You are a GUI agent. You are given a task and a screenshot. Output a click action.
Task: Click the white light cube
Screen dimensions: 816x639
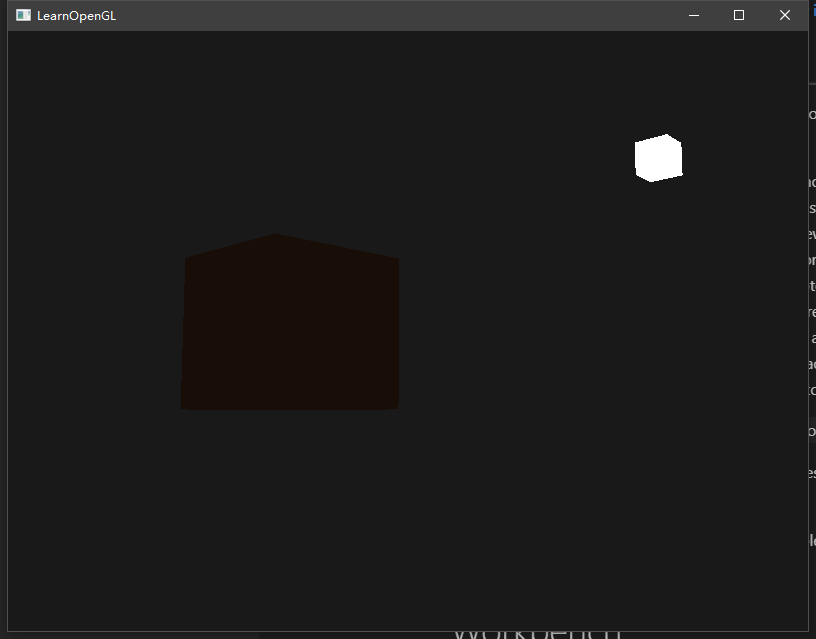coord(658,158)
